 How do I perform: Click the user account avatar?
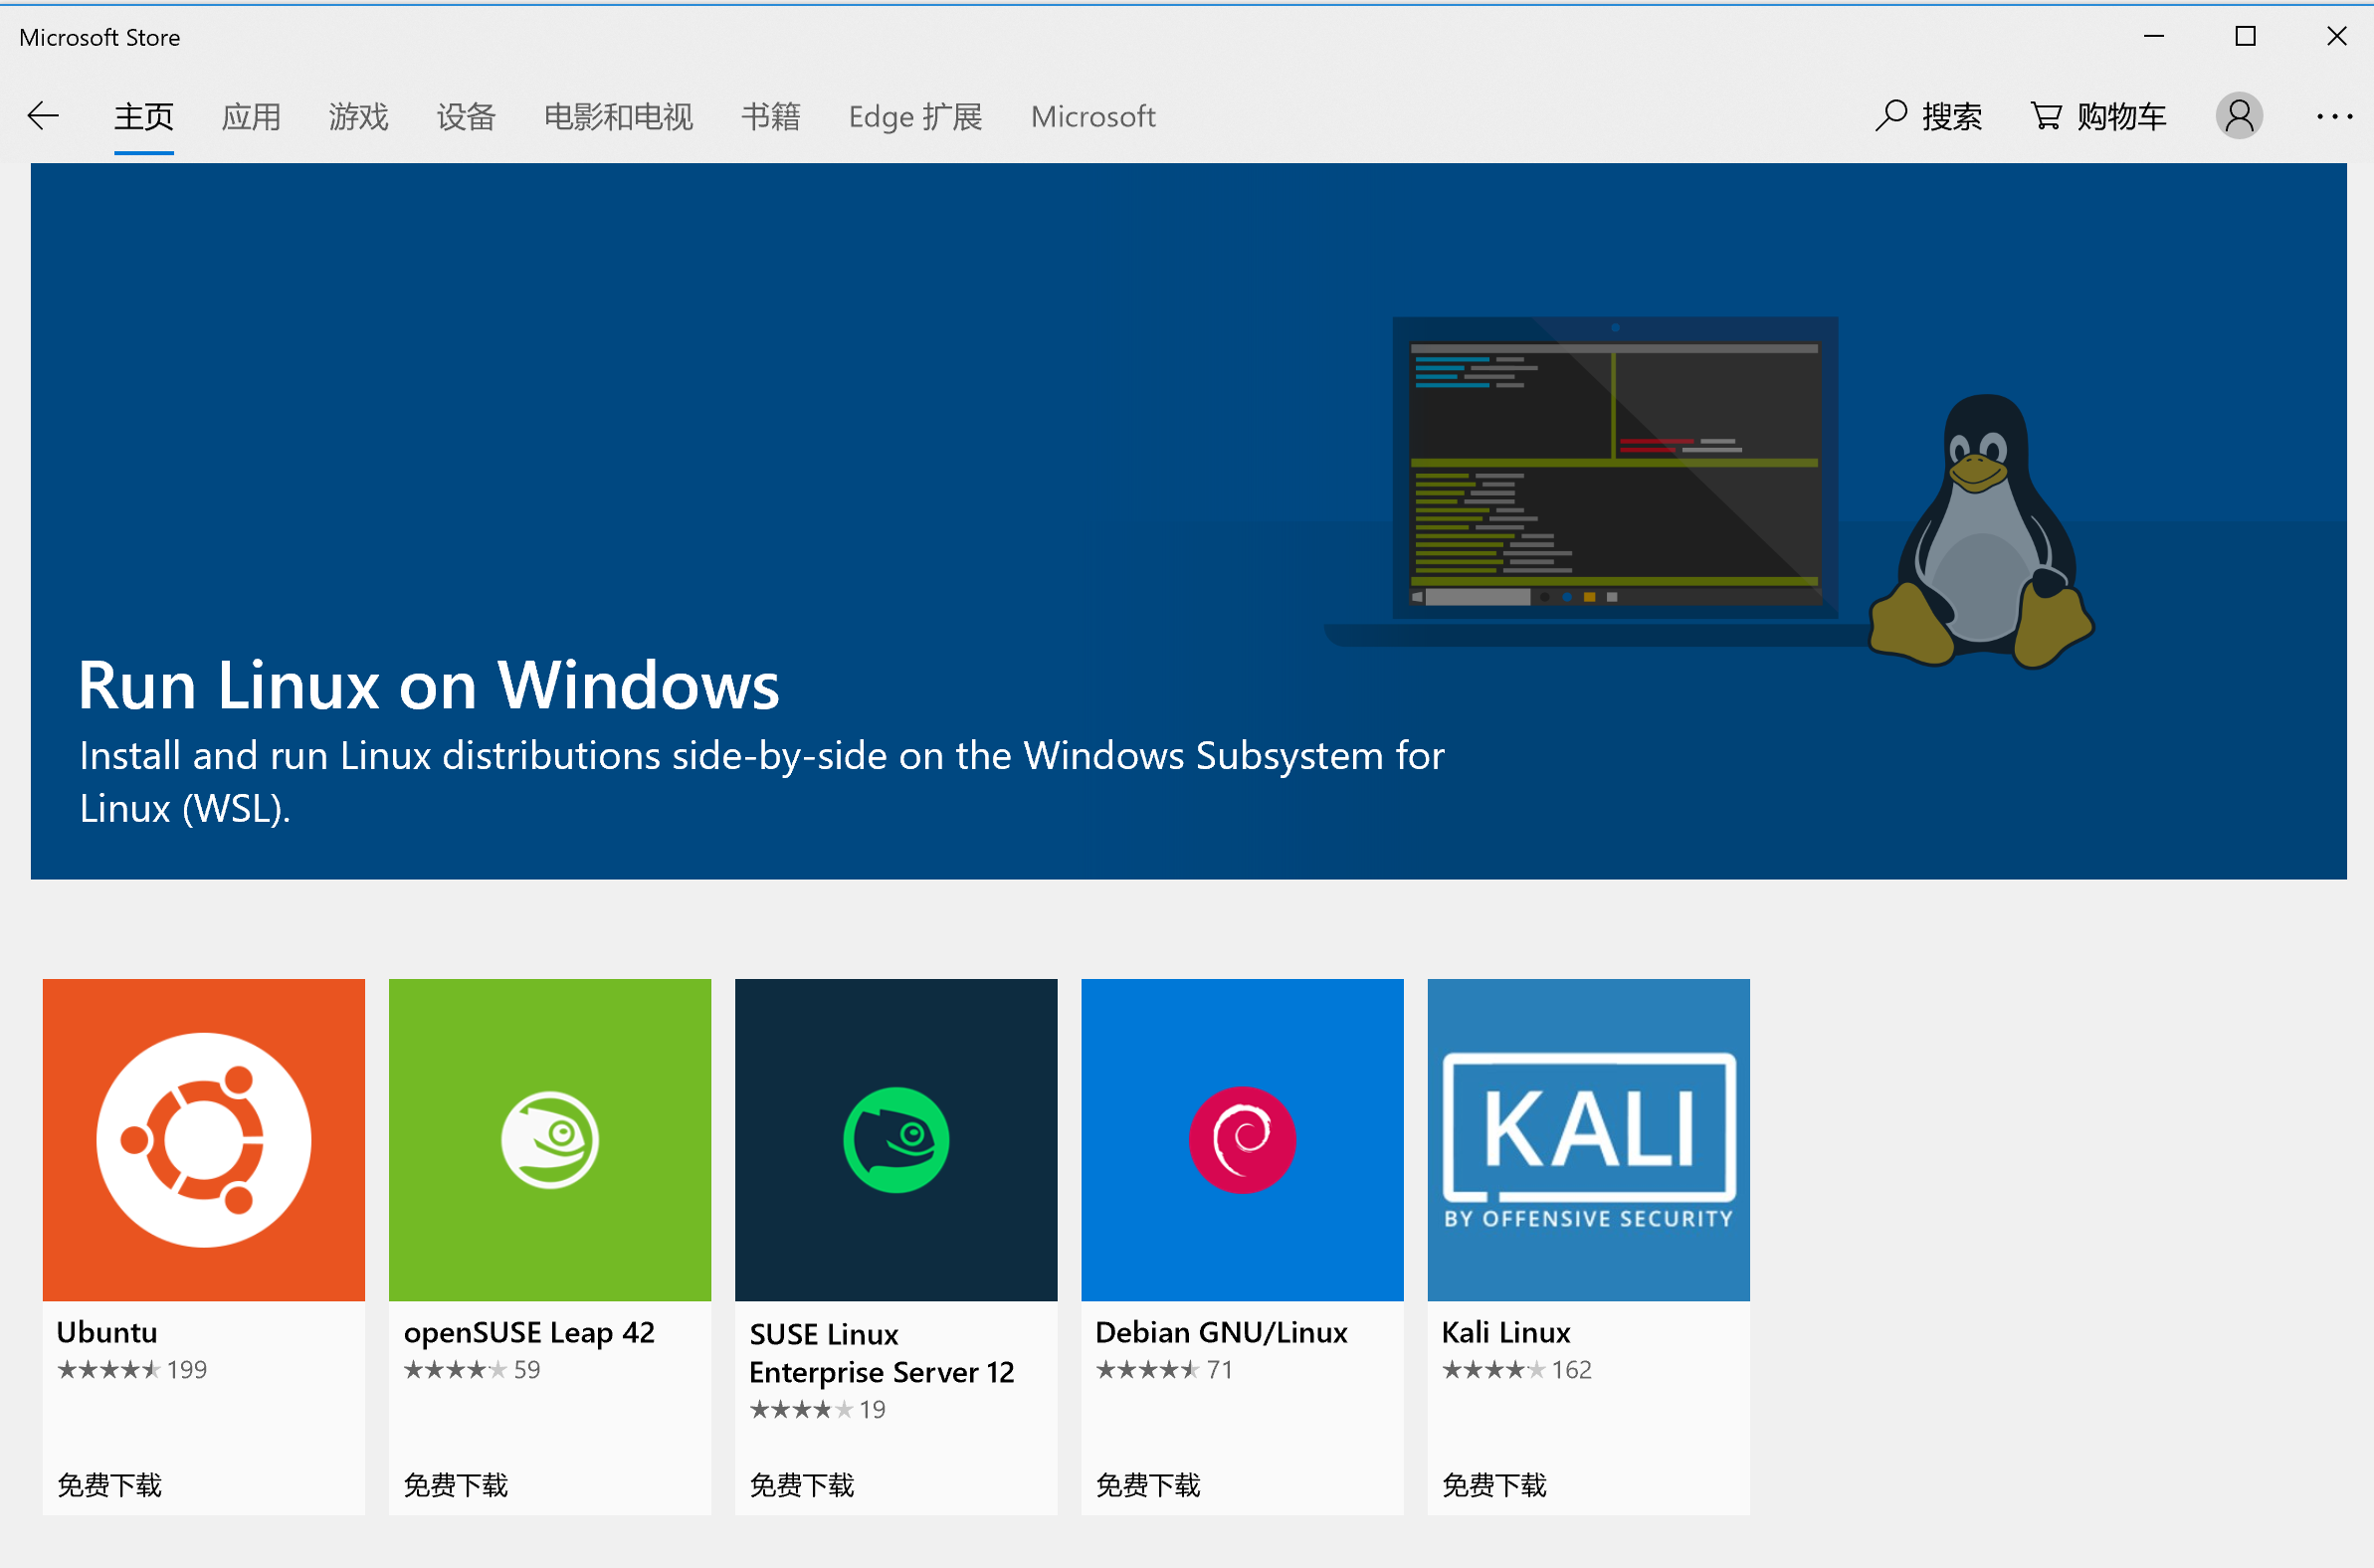(2239, 116)
